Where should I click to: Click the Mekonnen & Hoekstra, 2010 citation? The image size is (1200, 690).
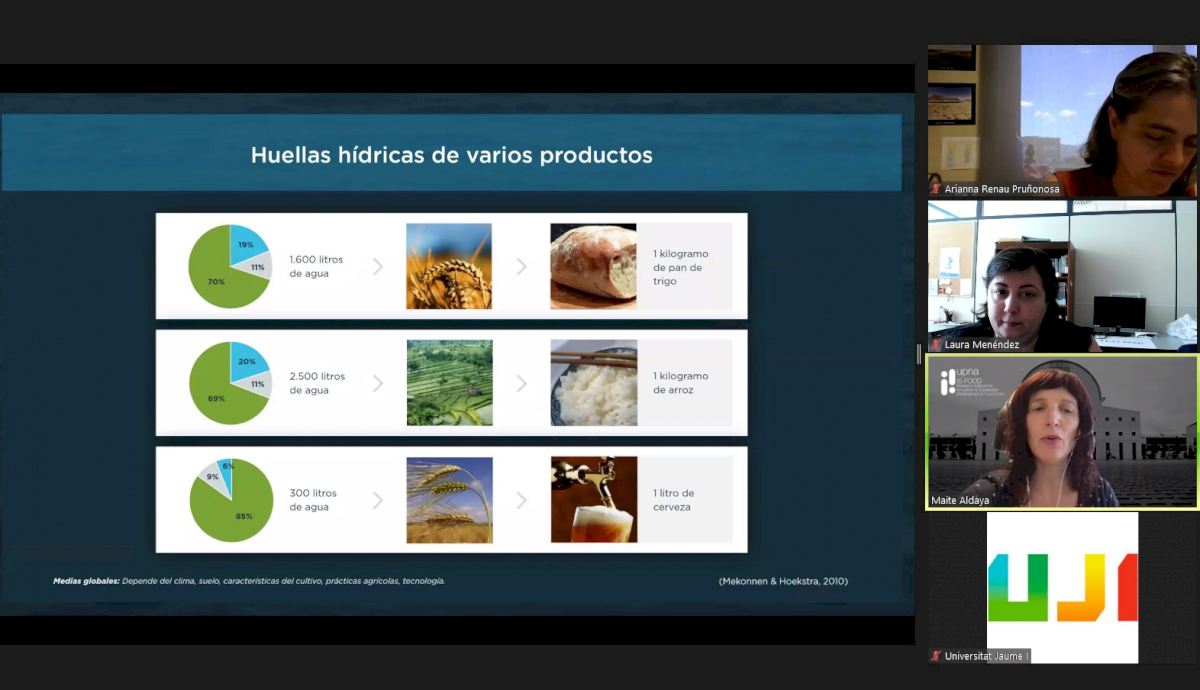coord(782,581)
